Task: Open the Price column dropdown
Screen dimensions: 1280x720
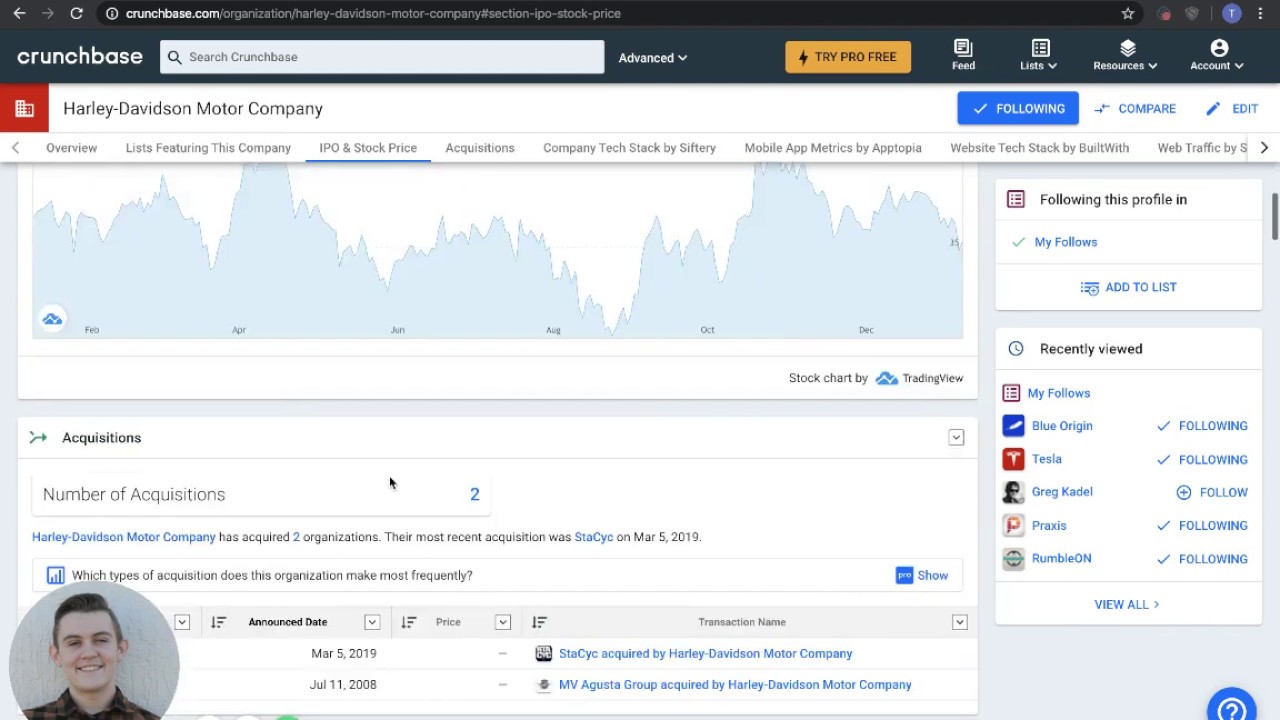Action: [x=503, y=622]
